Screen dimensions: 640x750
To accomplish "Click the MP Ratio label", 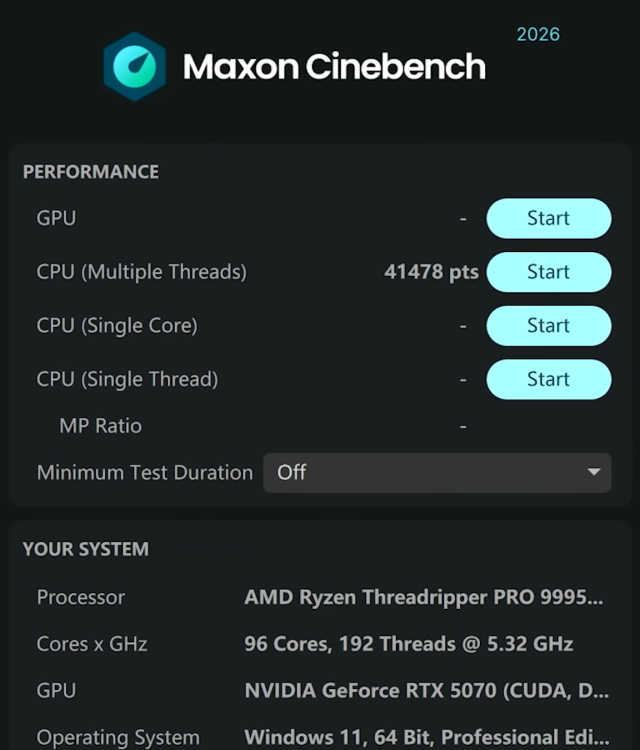I will click(100, 426).
